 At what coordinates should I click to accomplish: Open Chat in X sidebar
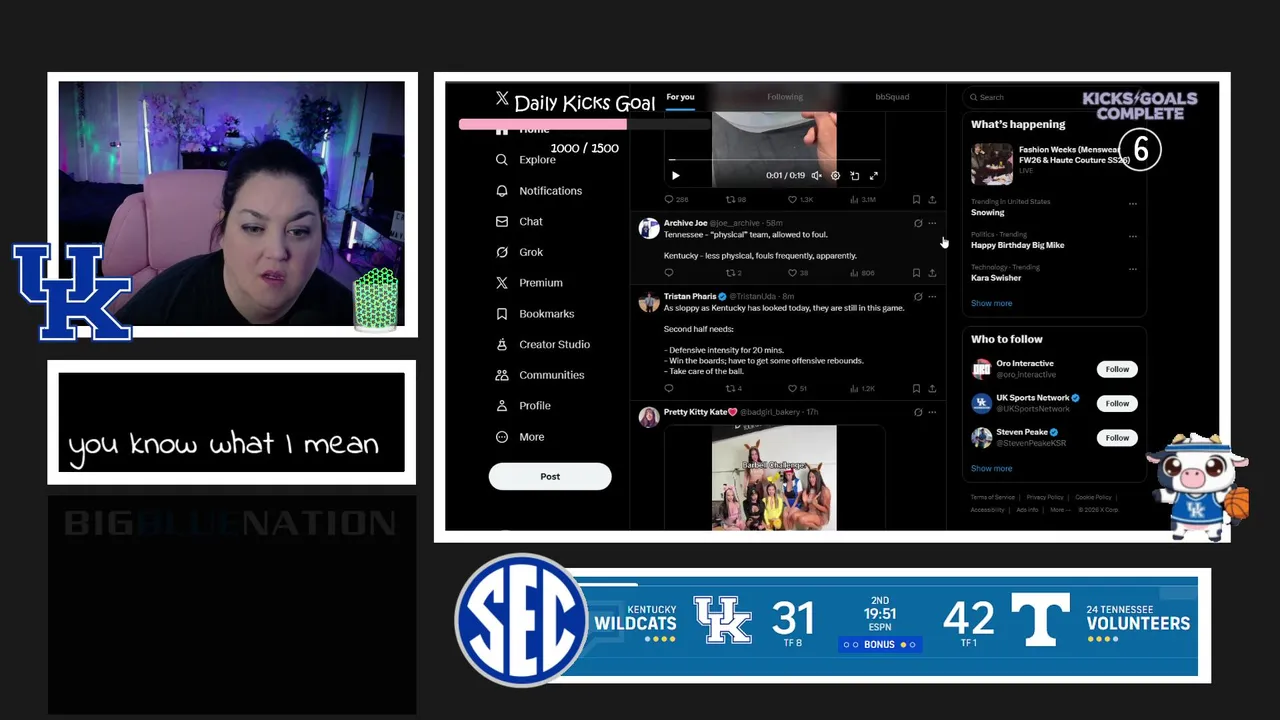(x=519, y=221)
